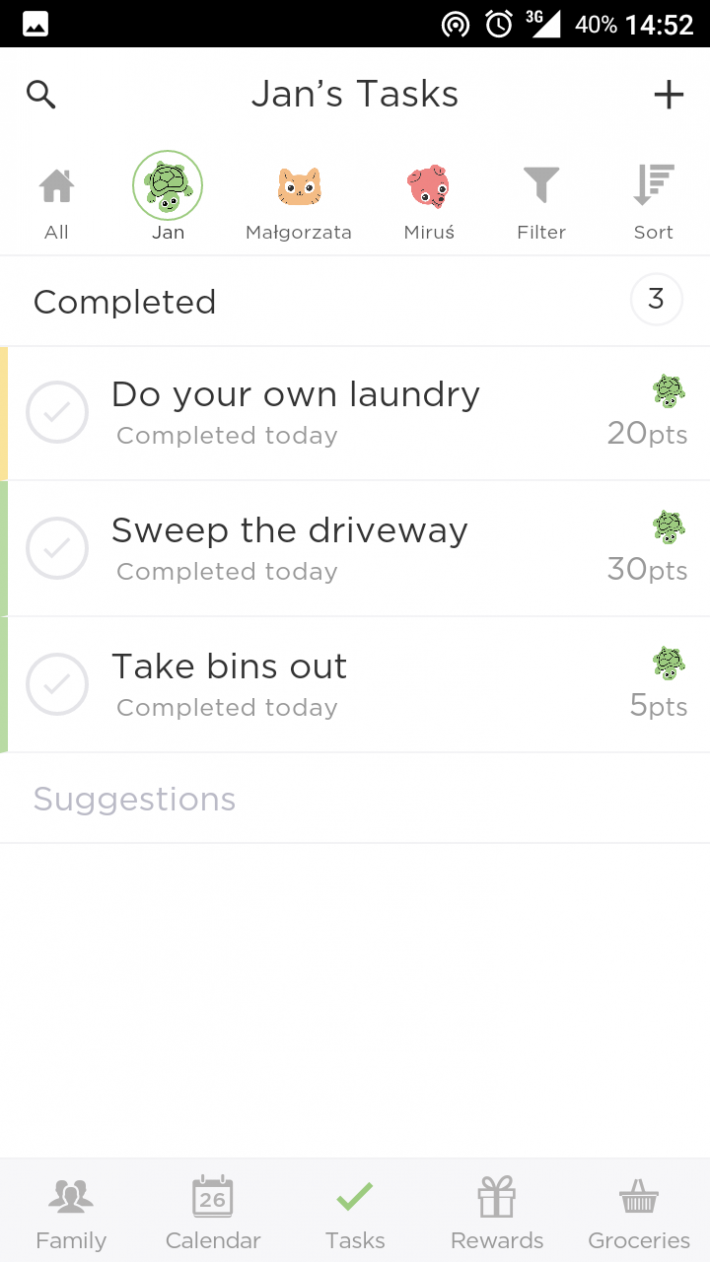Tap the completed count badge showing 3
Viewport: 710px width, 1262px height.
[657, 300]
